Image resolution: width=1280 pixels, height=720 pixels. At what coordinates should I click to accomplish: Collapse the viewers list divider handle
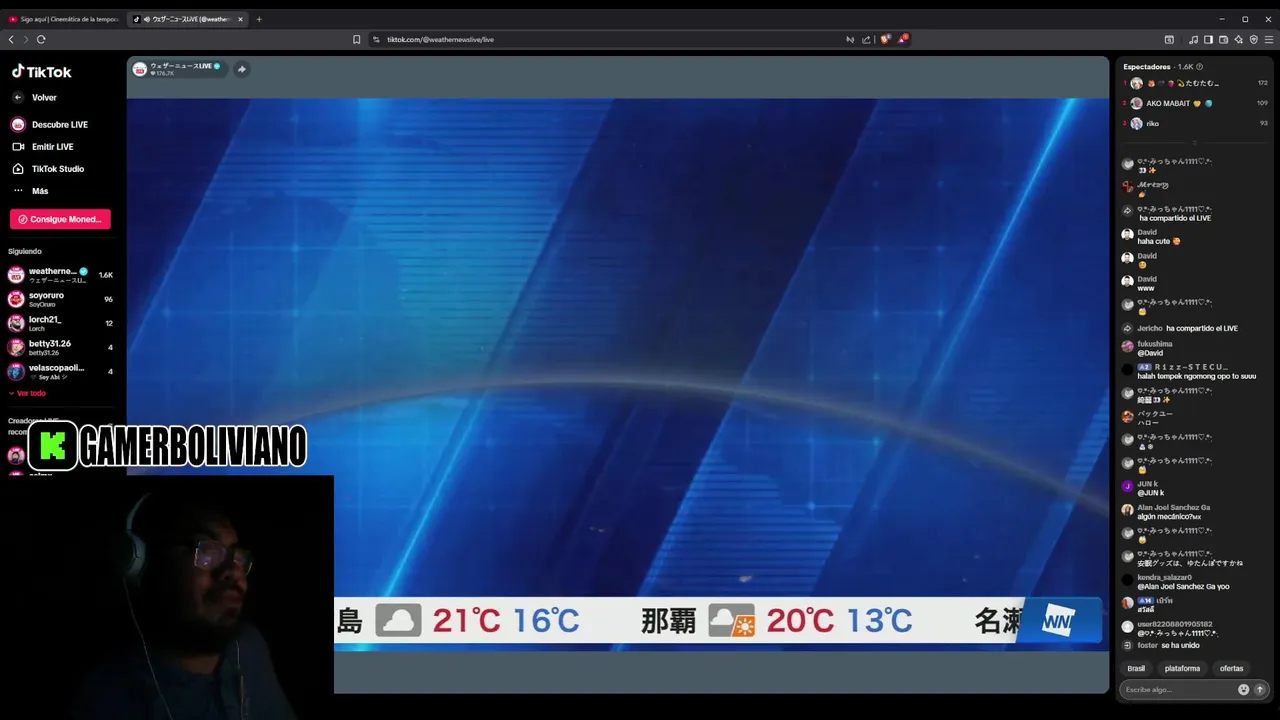pyautogui.click(x=1194, y=143)
